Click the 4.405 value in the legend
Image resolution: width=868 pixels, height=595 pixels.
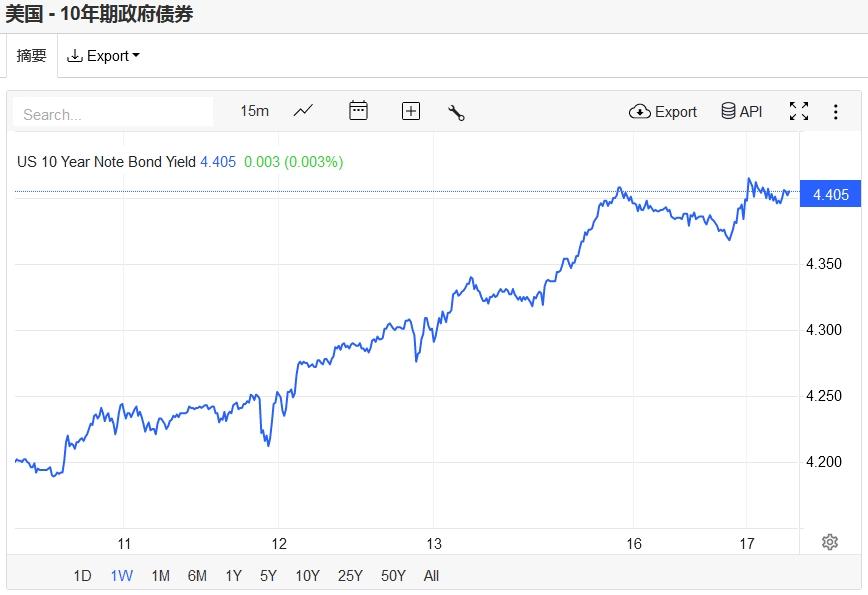point(218,162)
